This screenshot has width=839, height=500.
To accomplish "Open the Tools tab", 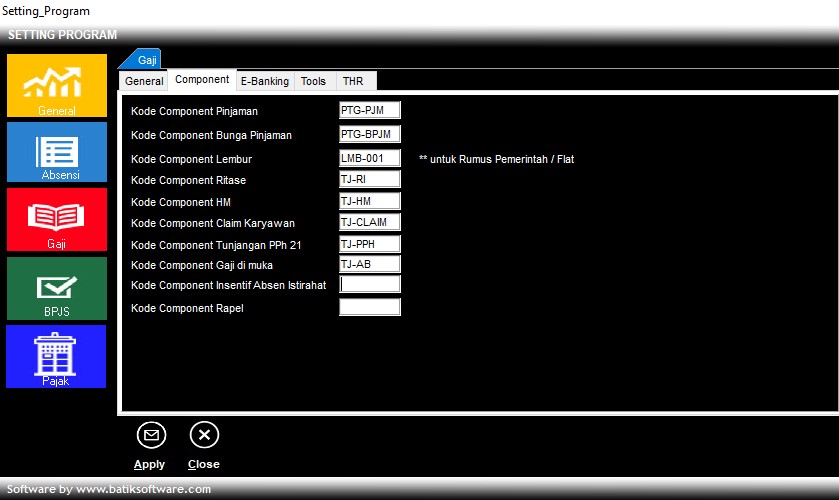I will point(313,81).
